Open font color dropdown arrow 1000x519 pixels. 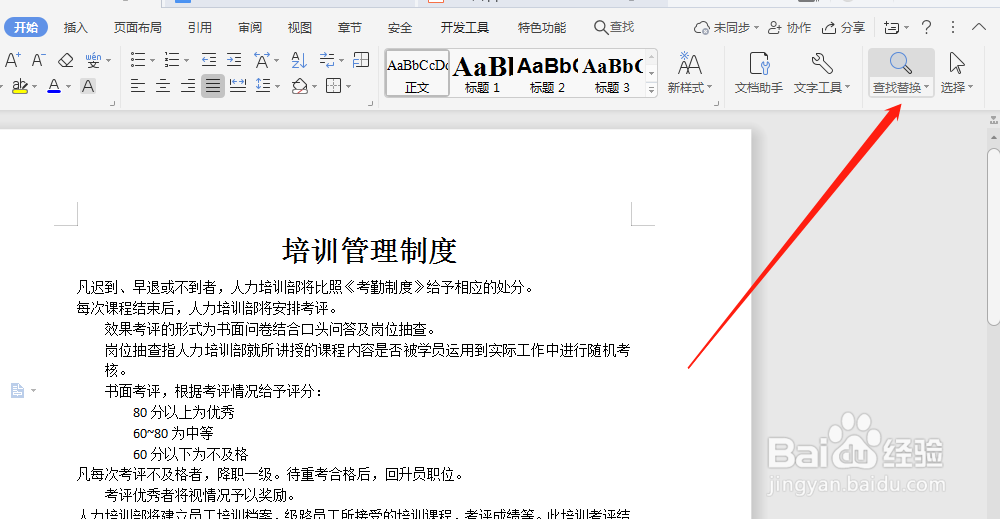click(68, 87)
